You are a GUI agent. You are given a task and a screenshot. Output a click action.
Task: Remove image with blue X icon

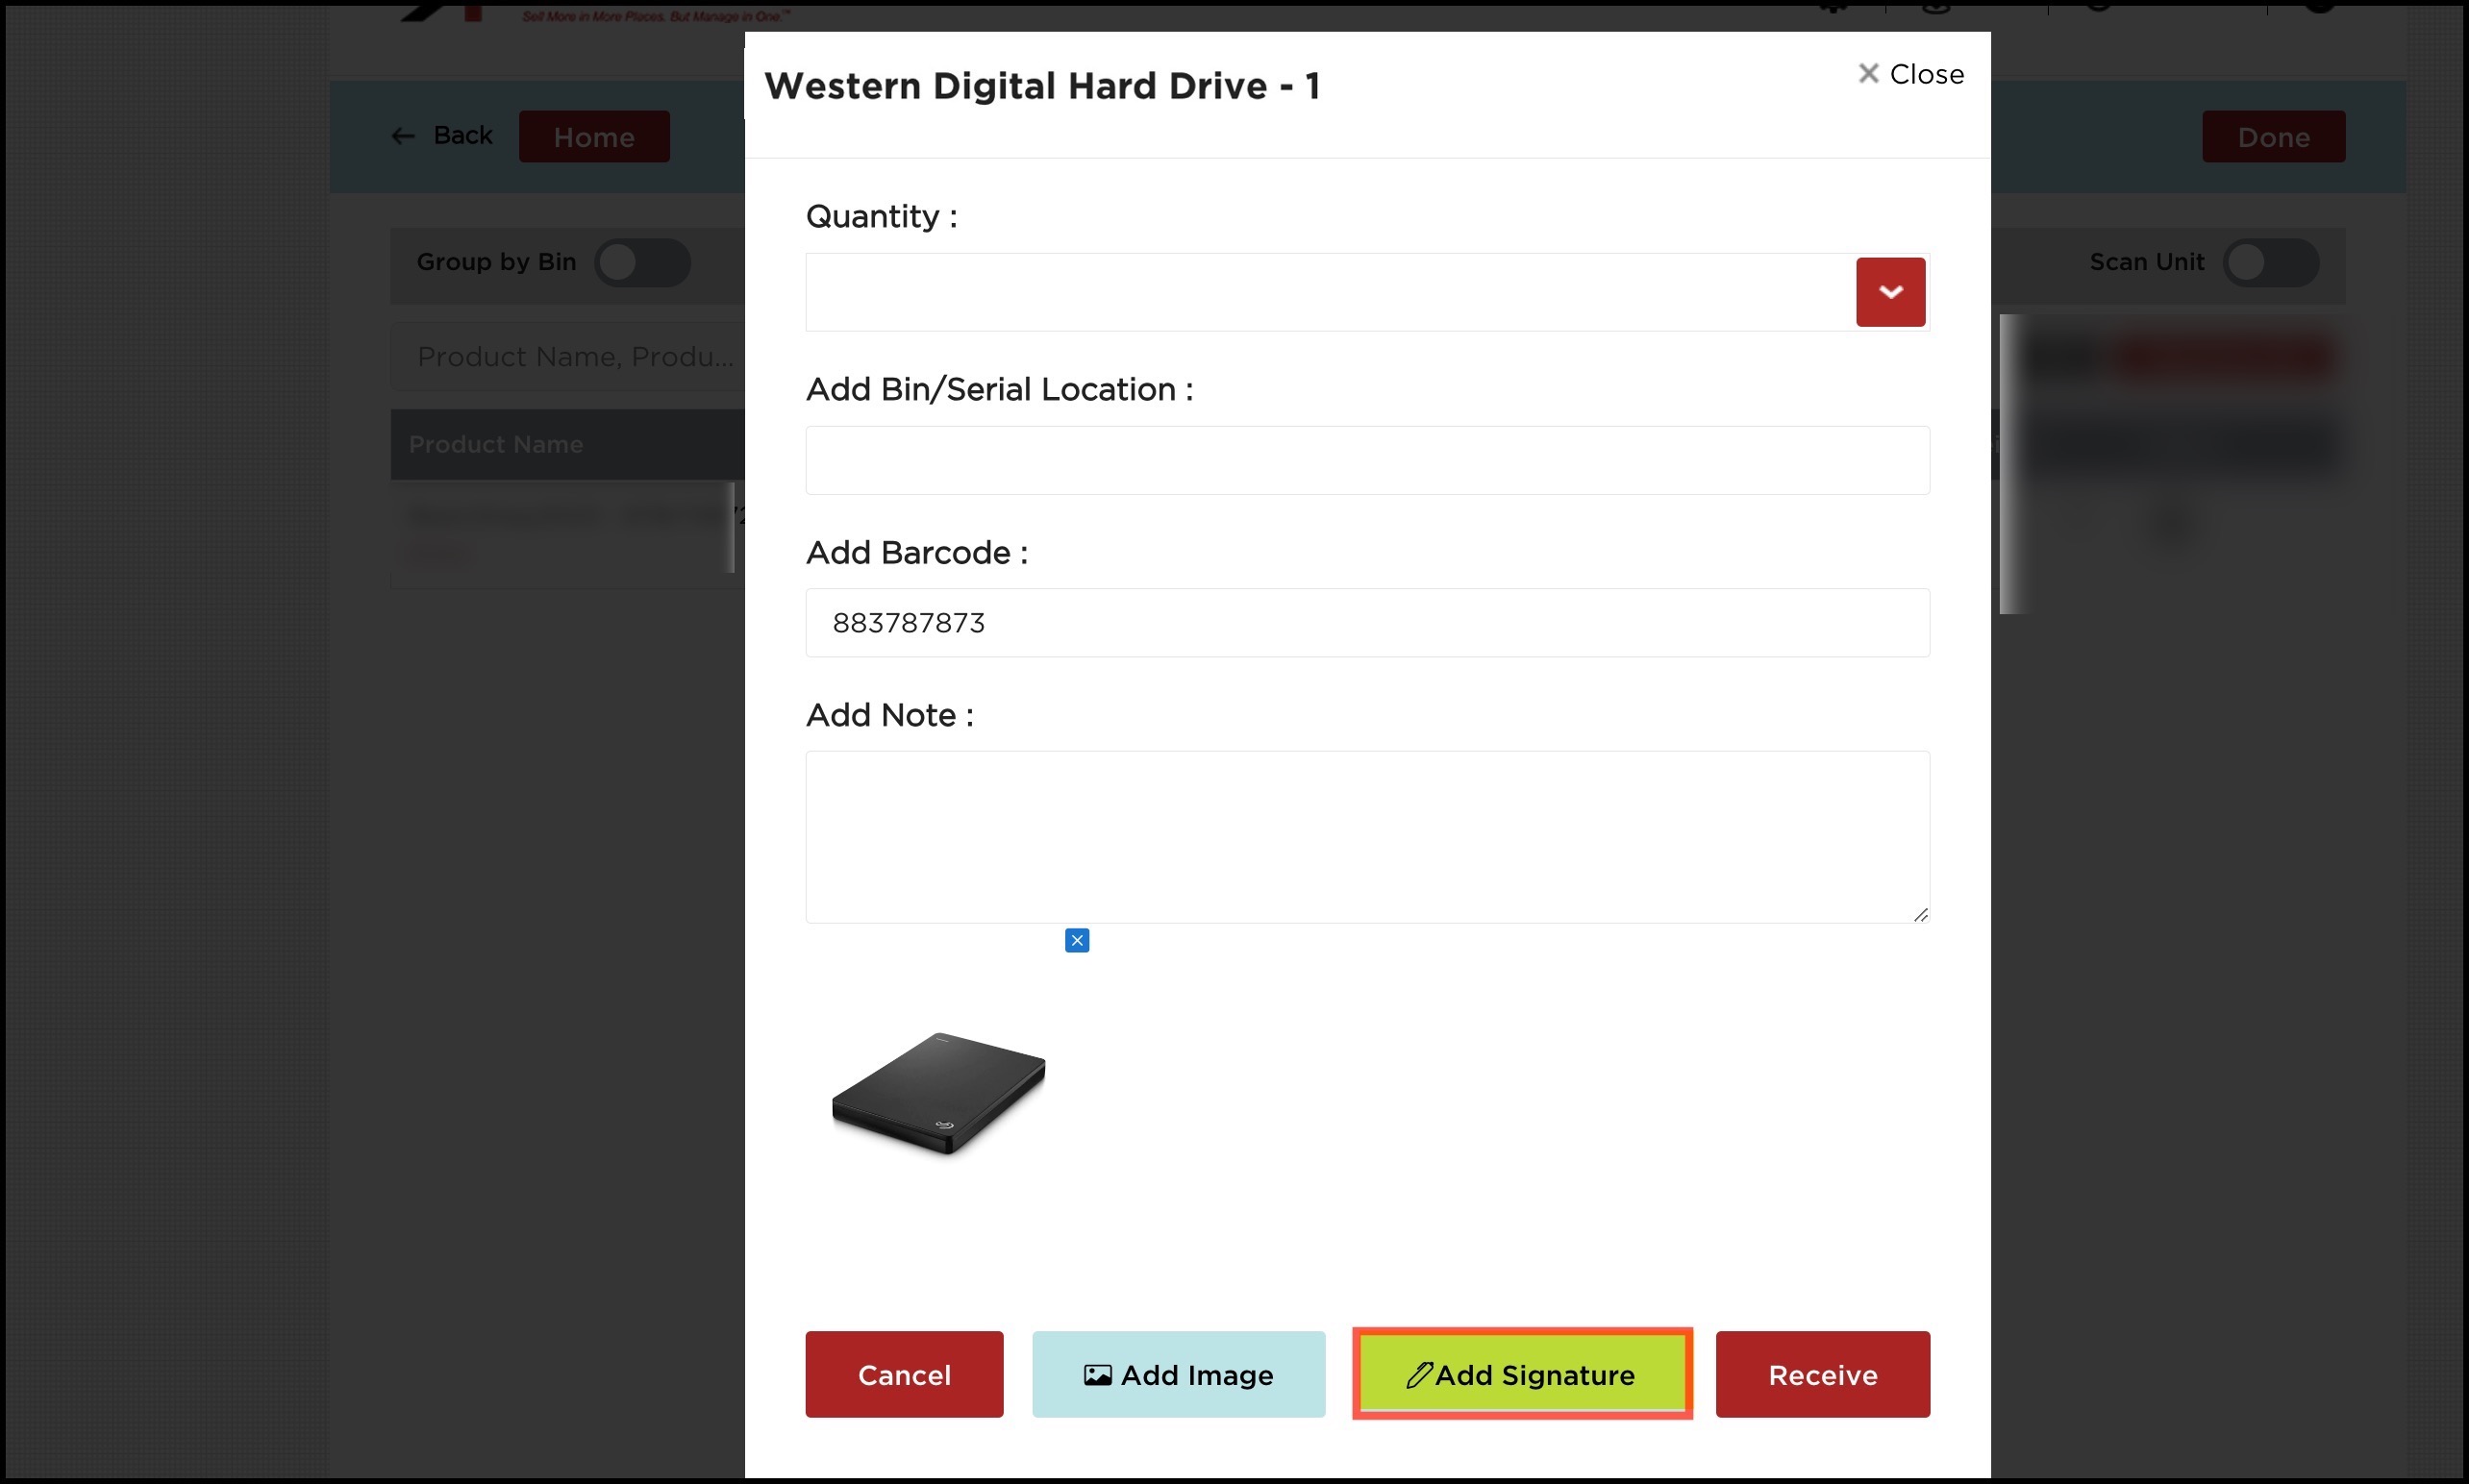pos(1077,940)
